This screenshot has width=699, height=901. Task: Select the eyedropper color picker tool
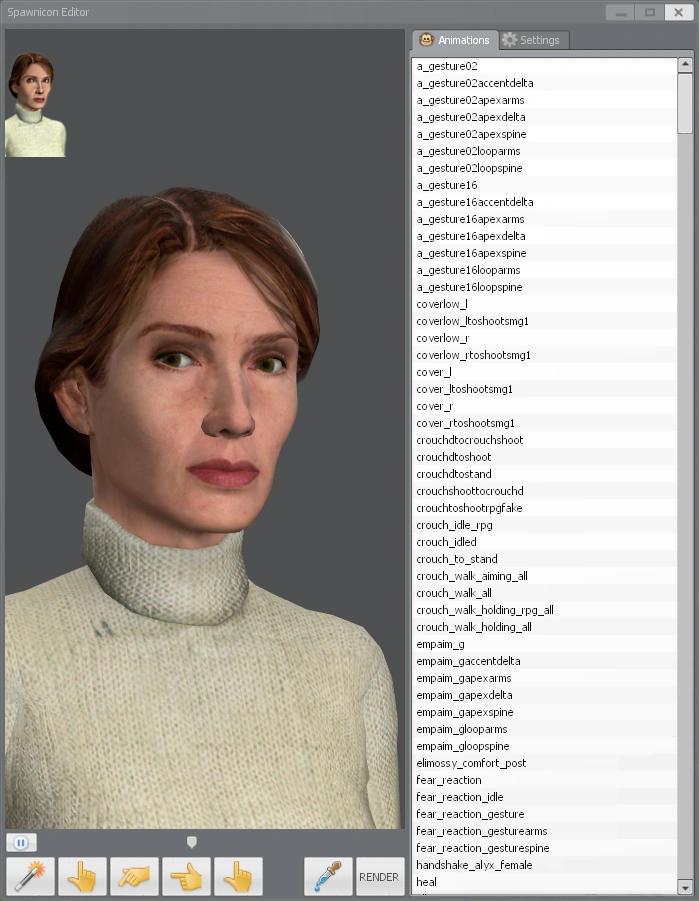tap(328, 876)
